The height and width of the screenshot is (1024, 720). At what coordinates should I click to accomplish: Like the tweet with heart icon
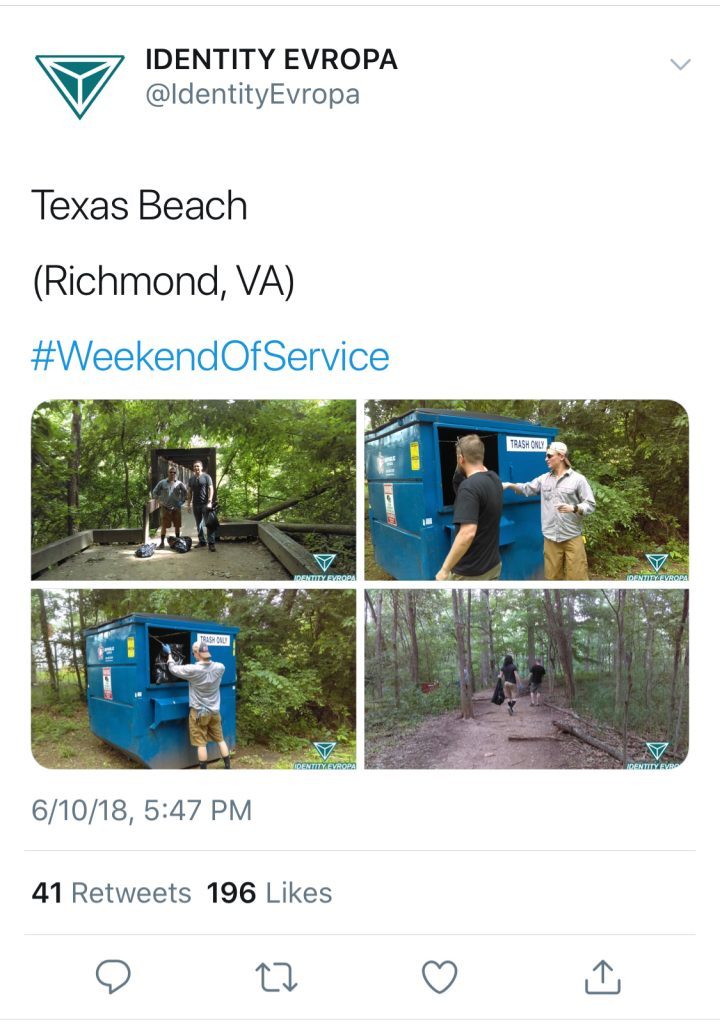[x=439, y=977]
